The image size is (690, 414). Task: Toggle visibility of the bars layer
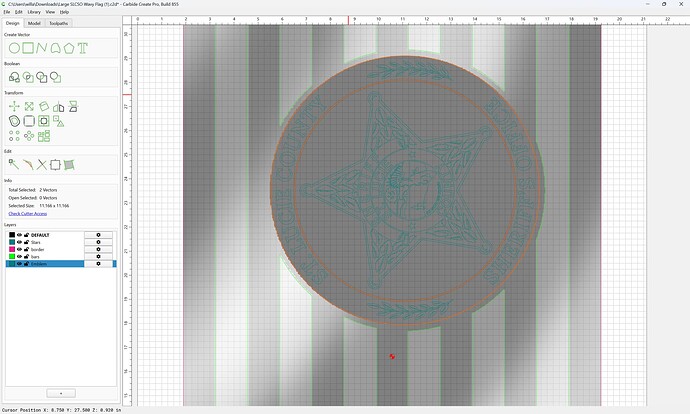click(19, 256)
